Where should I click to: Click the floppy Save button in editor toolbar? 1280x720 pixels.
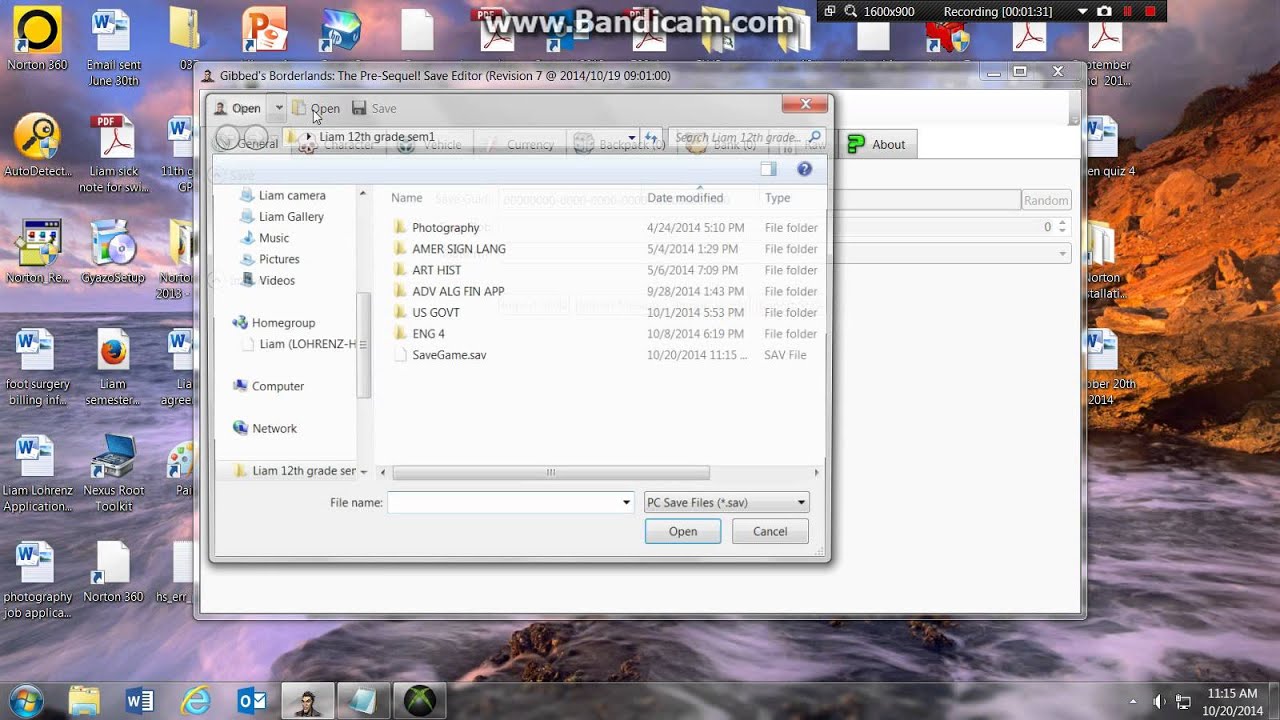374,108
